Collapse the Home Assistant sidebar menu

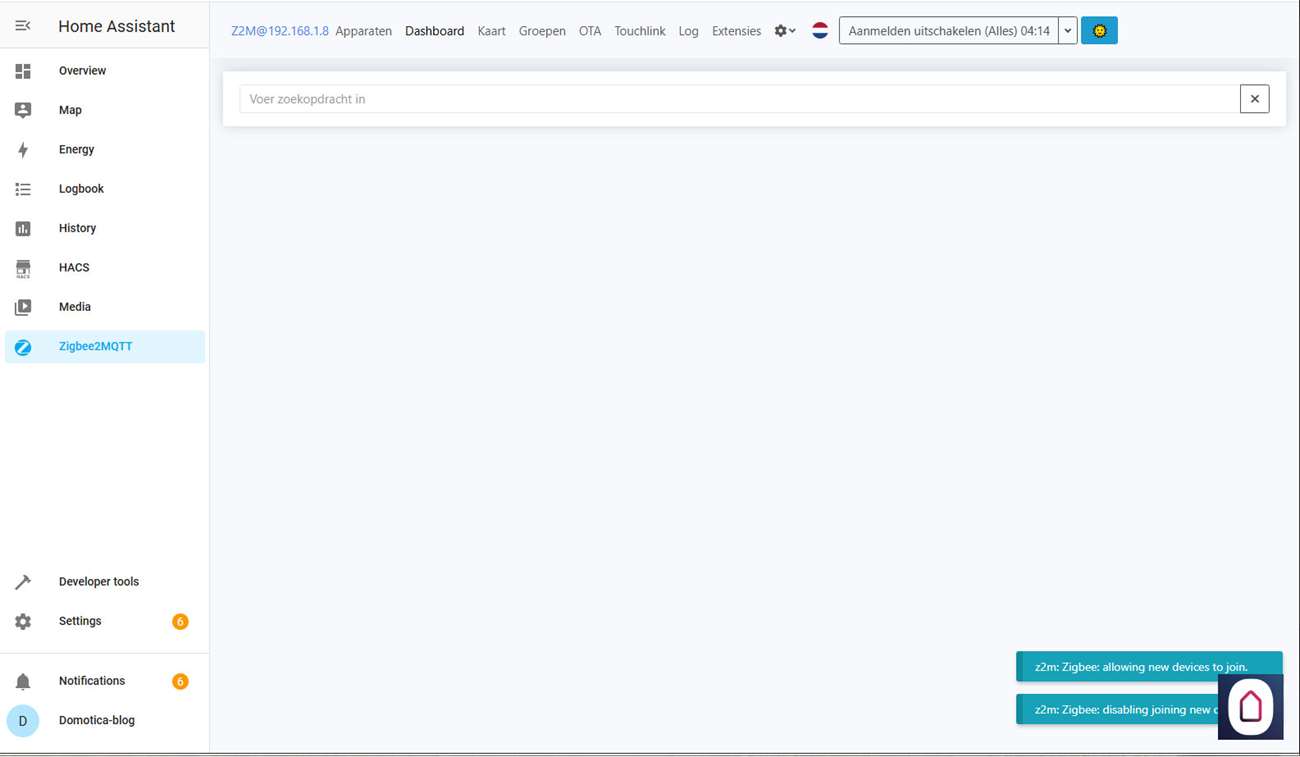(23, 26)
